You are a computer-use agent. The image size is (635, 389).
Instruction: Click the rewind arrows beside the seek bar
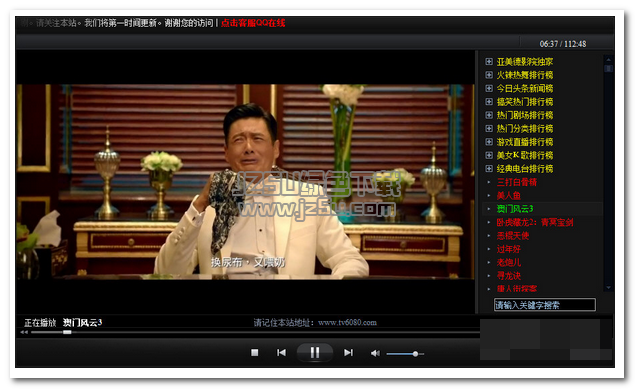[24, 332]
